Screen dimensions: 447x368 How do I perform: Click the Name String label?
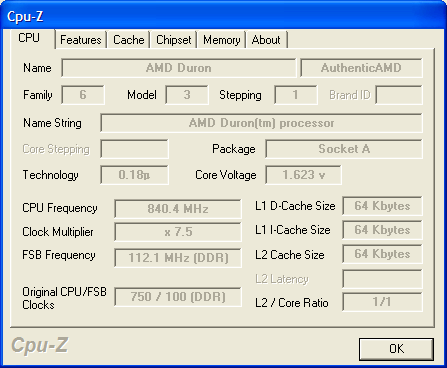pos(52,123)
